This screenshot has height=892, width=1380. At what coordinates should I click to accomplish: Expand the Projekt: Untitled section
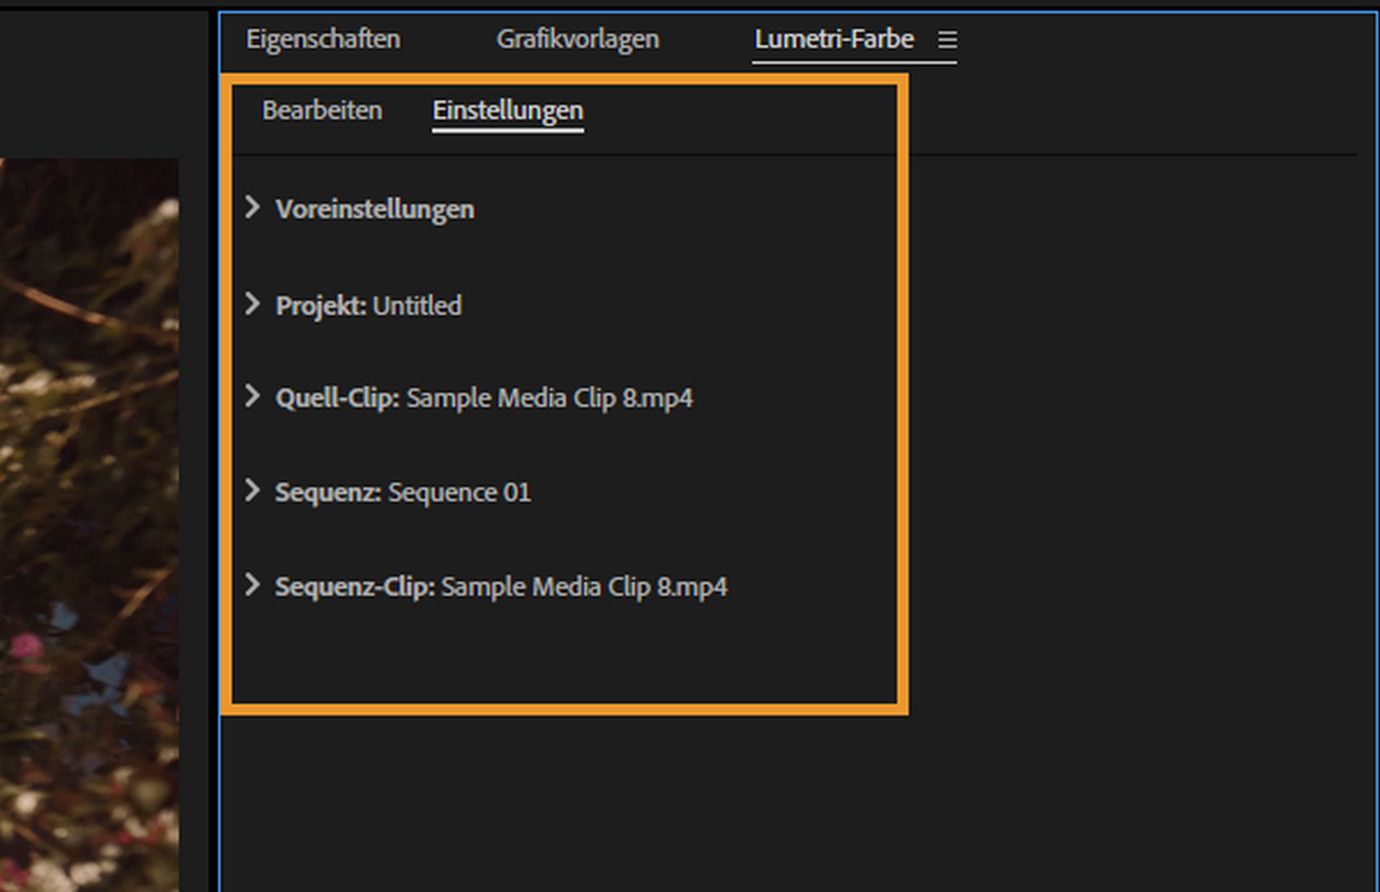[253, 305]
